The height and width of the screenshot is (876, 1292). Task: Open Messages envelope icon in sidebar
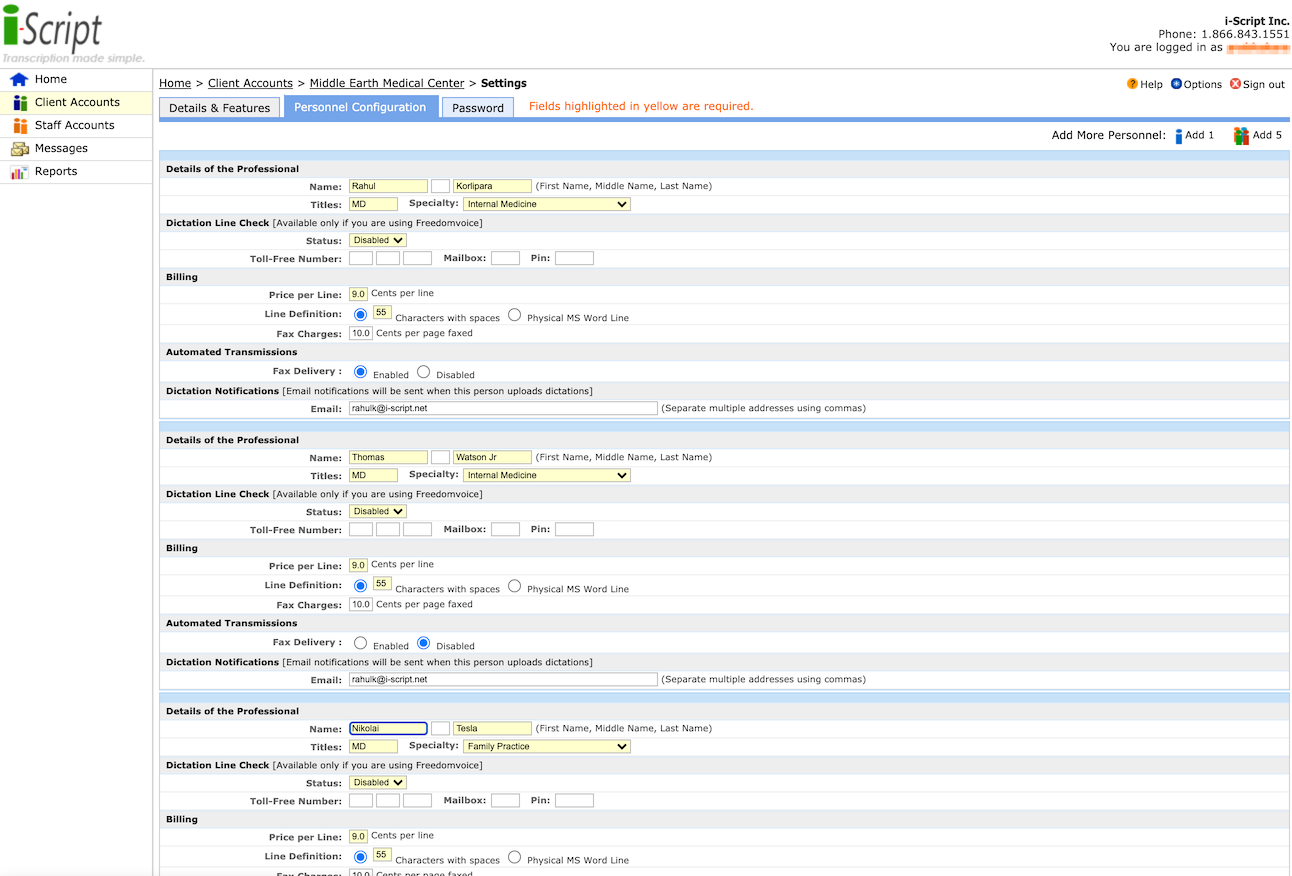tap(19, 149)
